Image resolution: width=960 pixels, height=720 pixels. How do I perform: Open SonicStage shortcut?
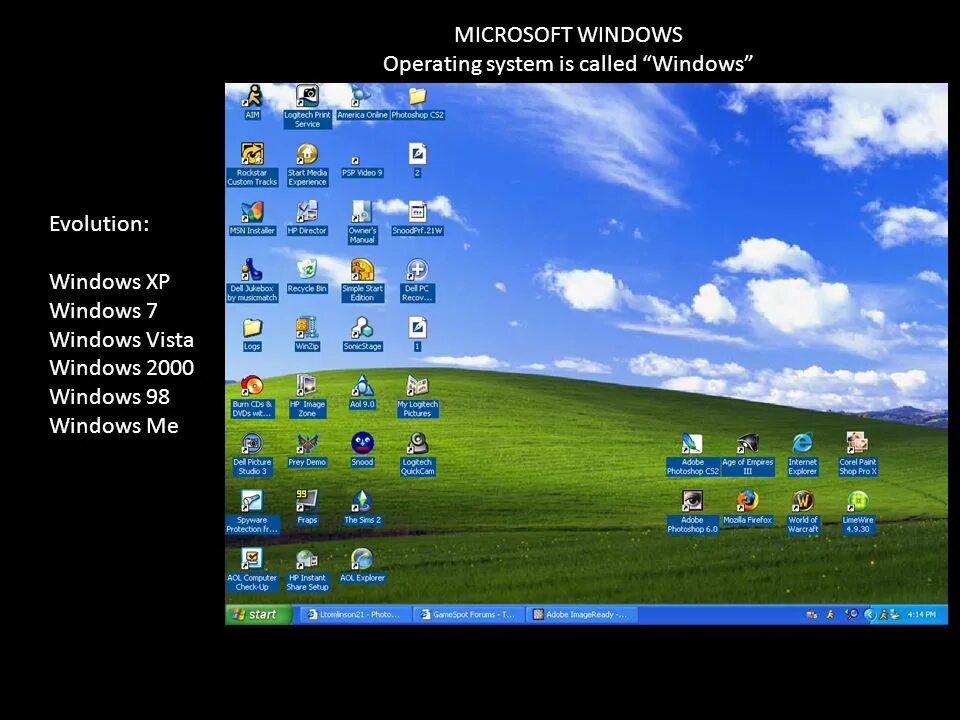pyautogui.click(x=362, y=334)
